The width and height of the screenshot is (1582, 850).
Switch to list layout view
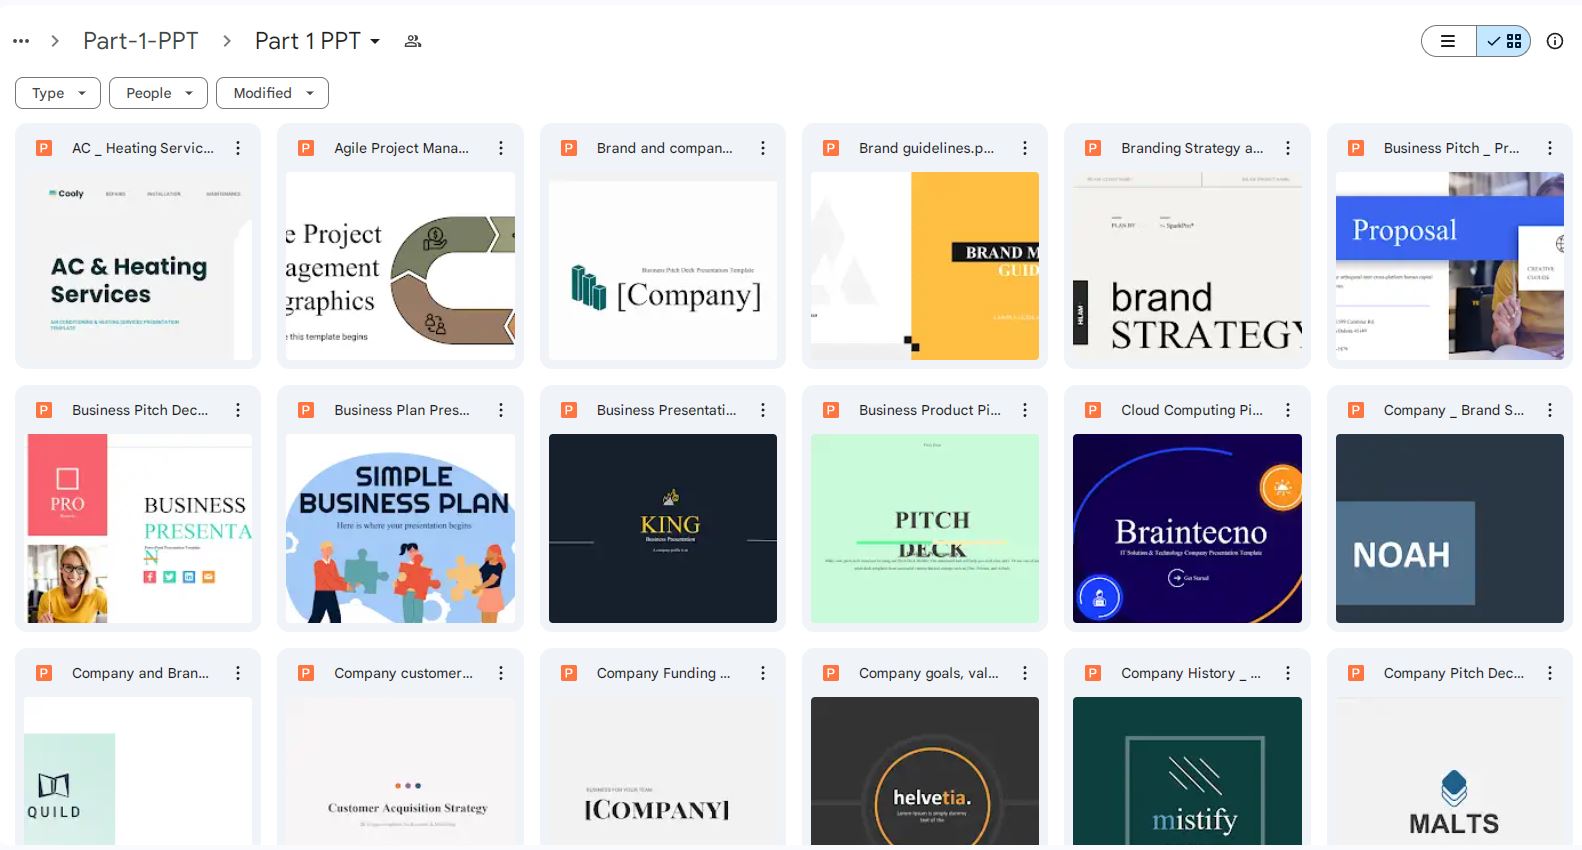[x=1448, y=41]
